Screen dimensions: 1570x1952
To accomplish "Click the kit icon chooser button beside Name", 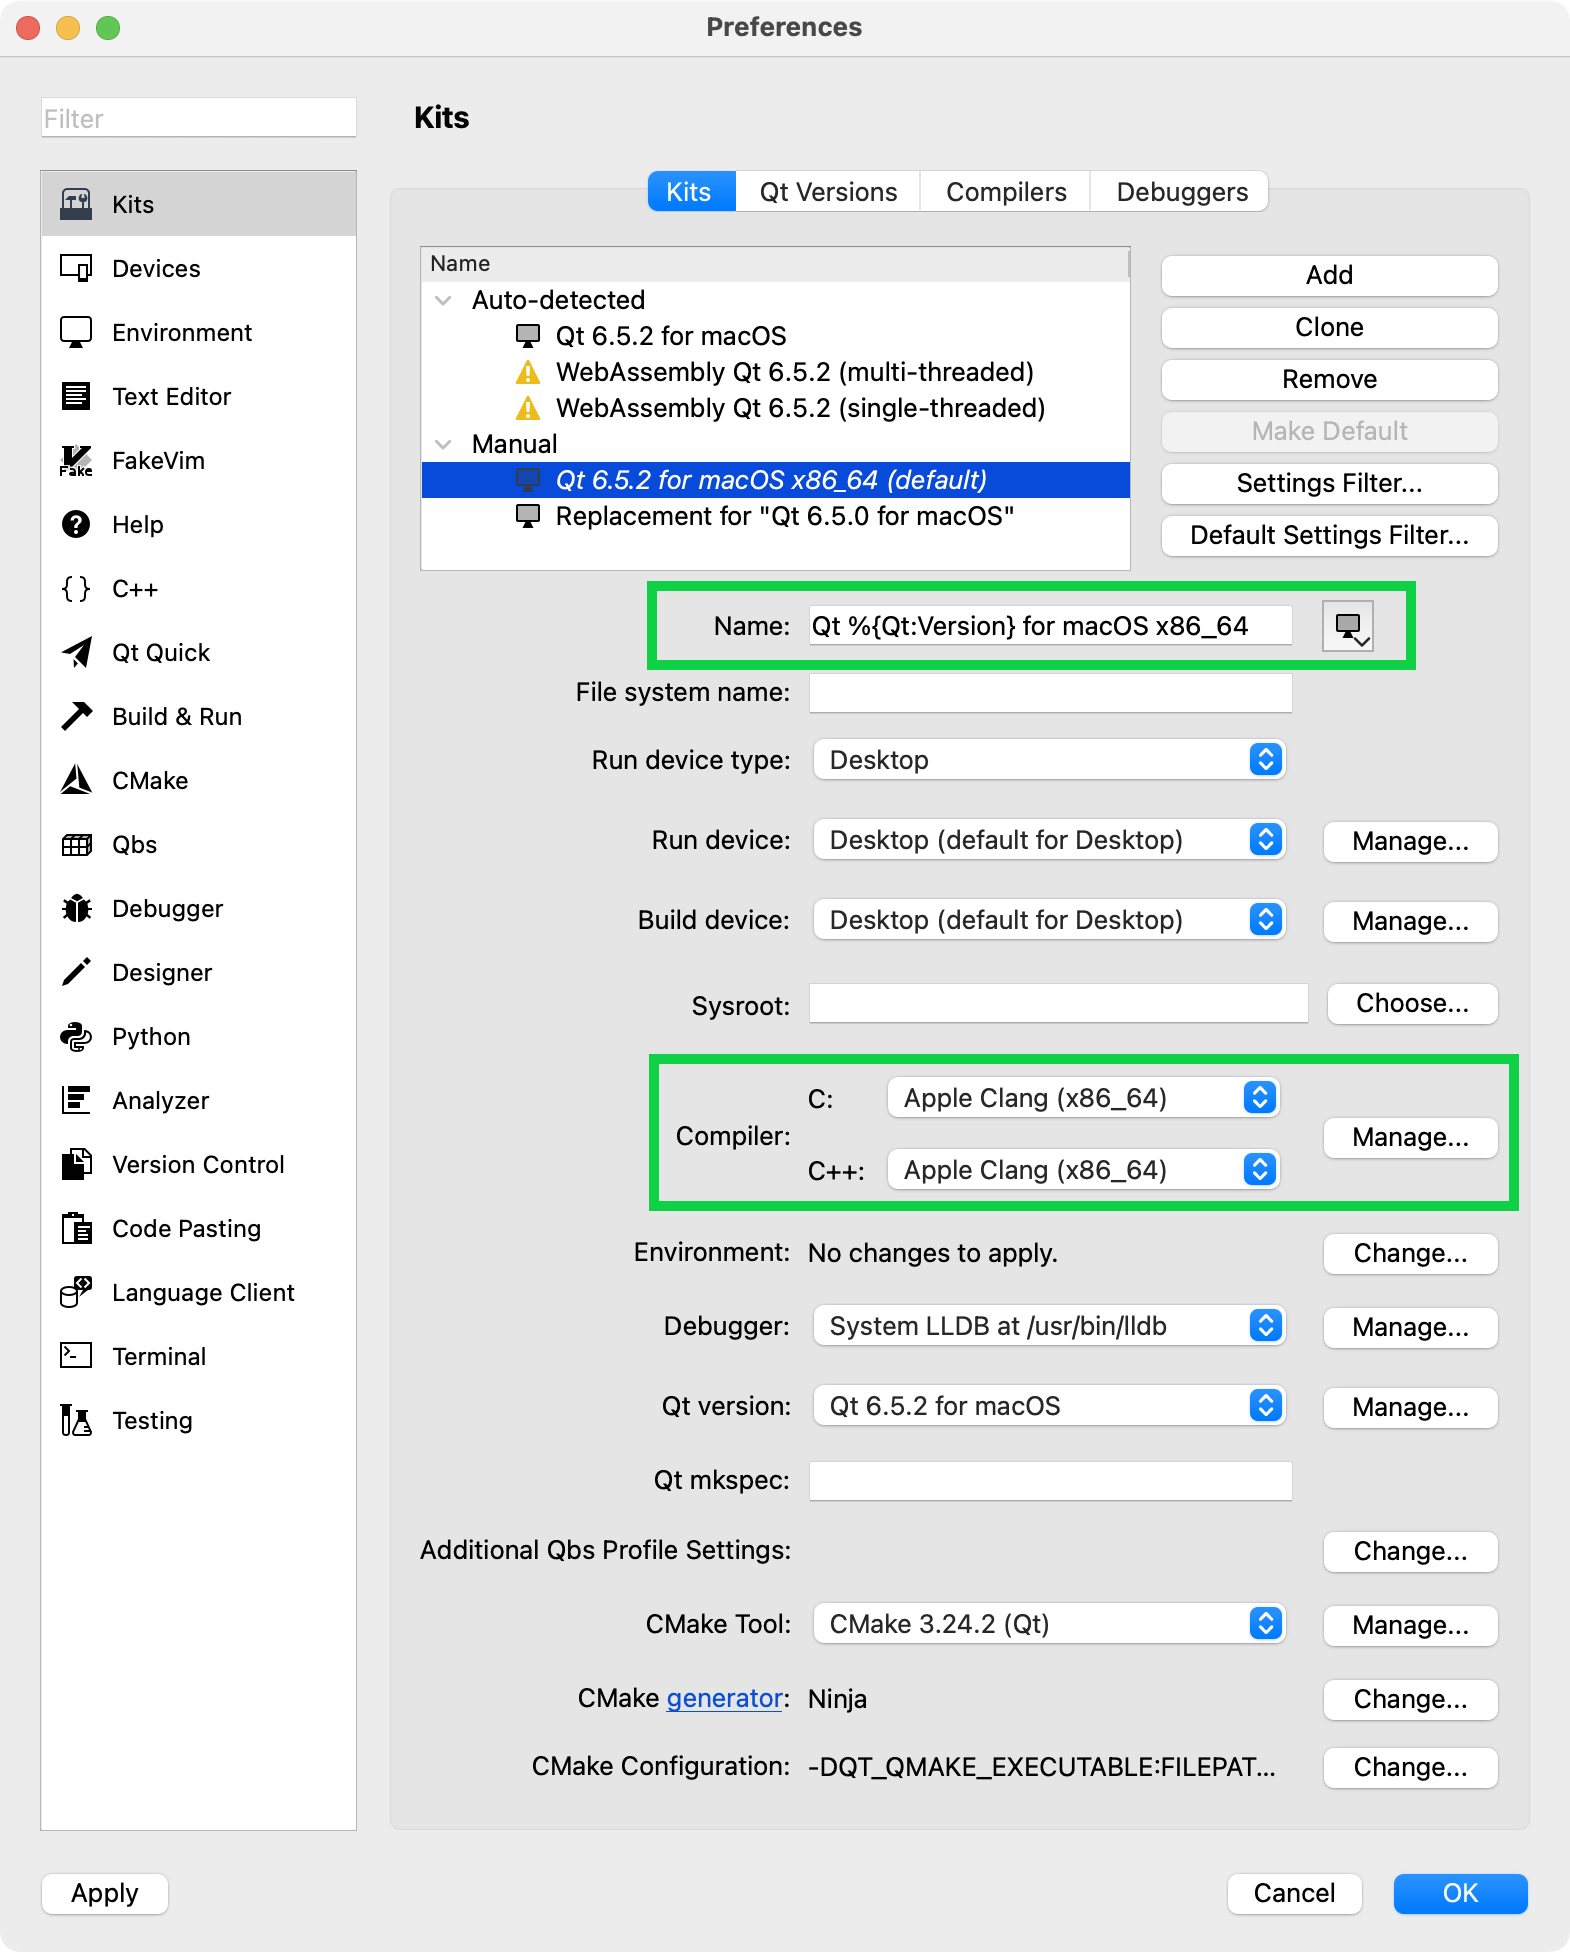I will pos(1347,627).
